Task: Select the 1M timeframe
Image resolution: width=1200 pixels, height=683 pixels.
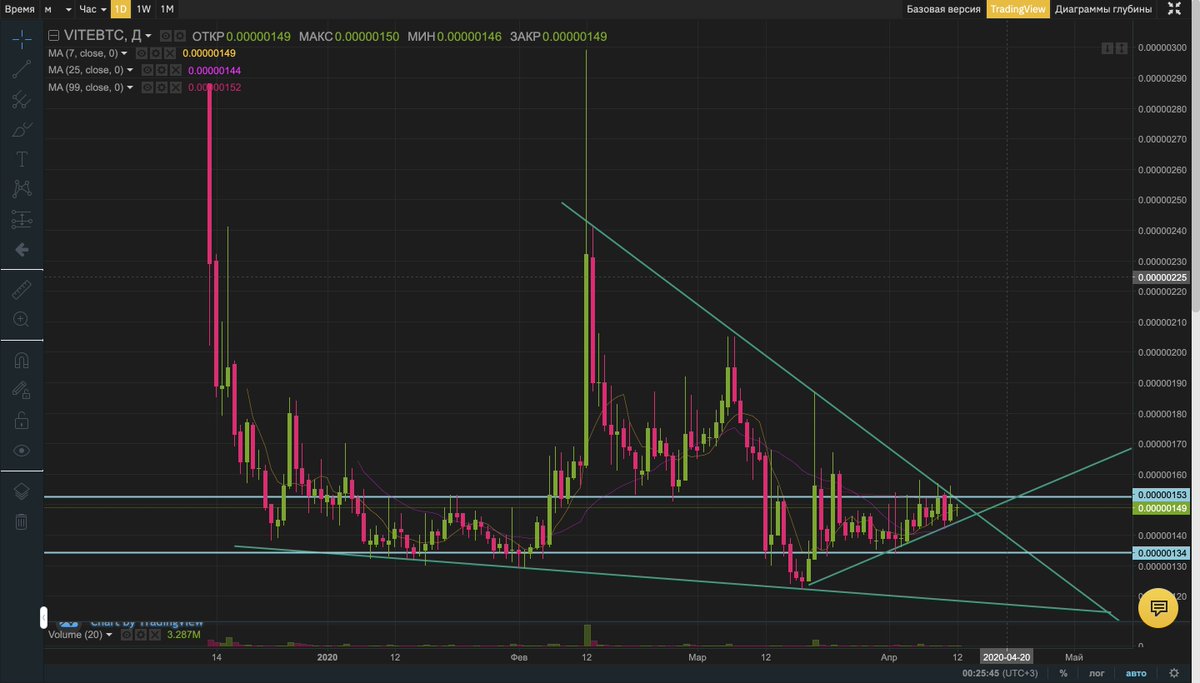Action: (x=167, y=9)
